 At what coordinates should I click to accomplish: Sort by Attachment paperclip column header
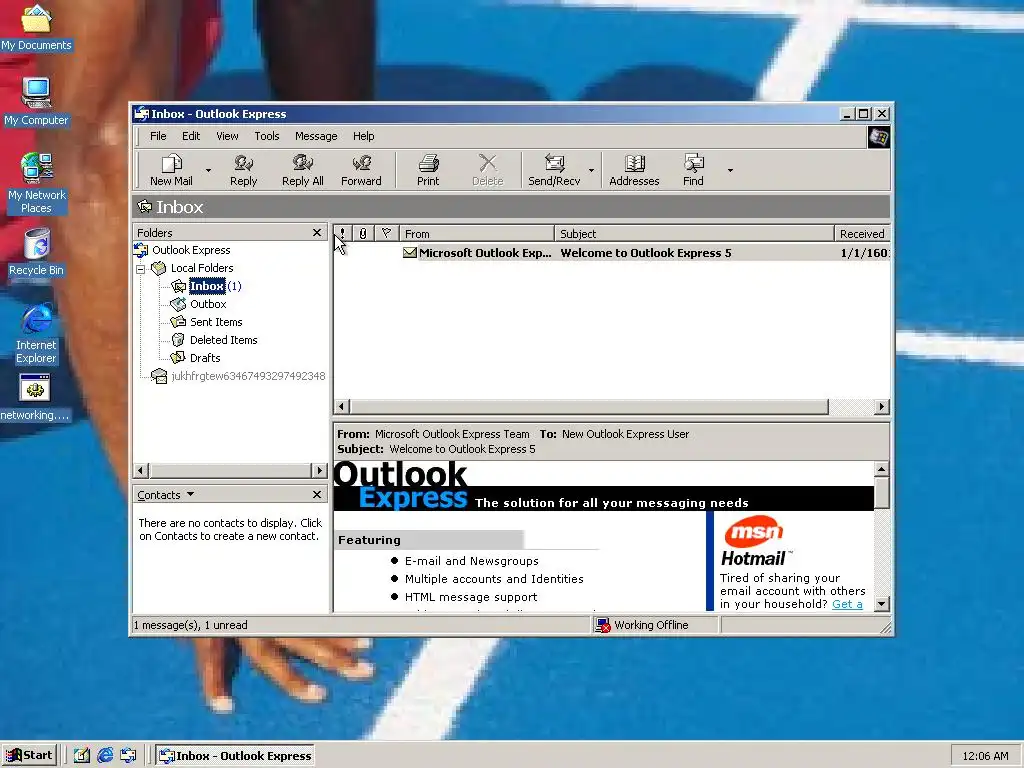363,233
